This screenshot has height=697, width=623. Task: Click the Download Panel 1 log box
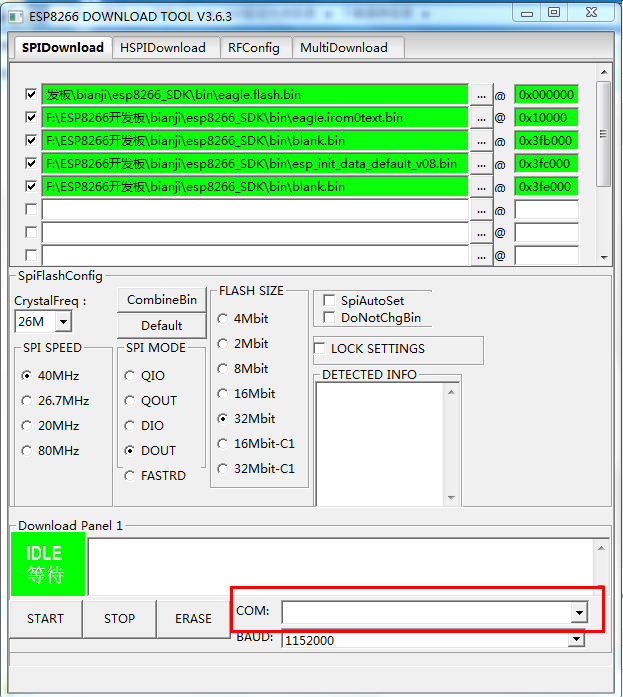click(341, 567)
